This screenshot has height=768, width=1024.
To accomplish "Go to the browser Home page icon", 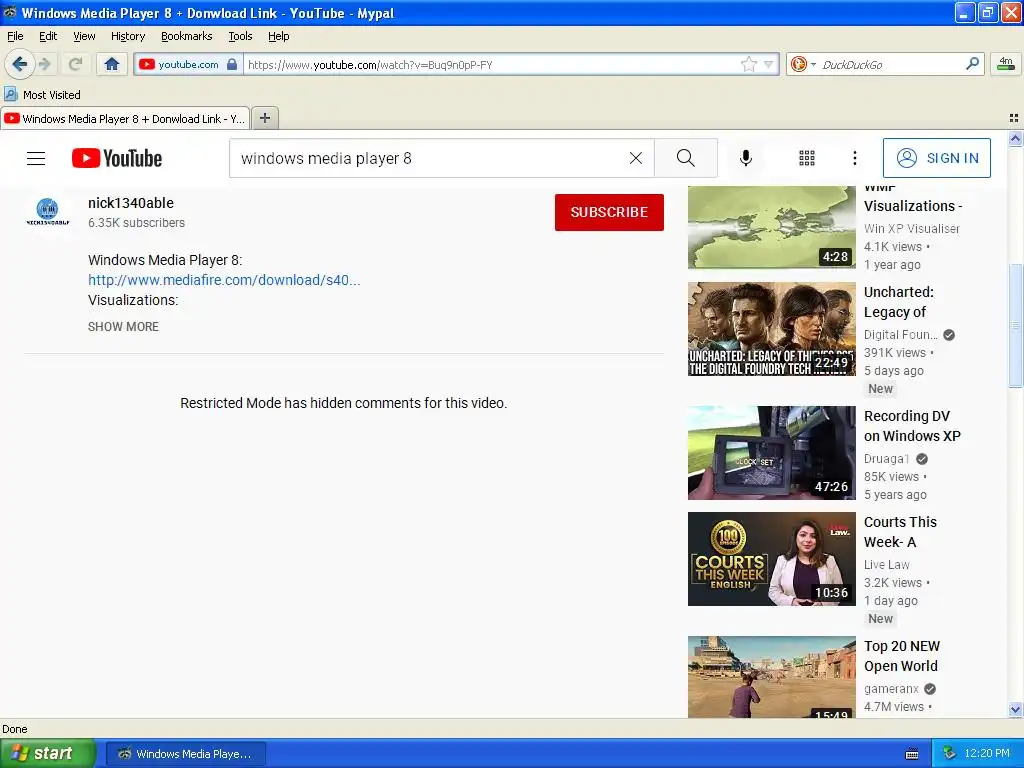I will [x=112, y=64].
